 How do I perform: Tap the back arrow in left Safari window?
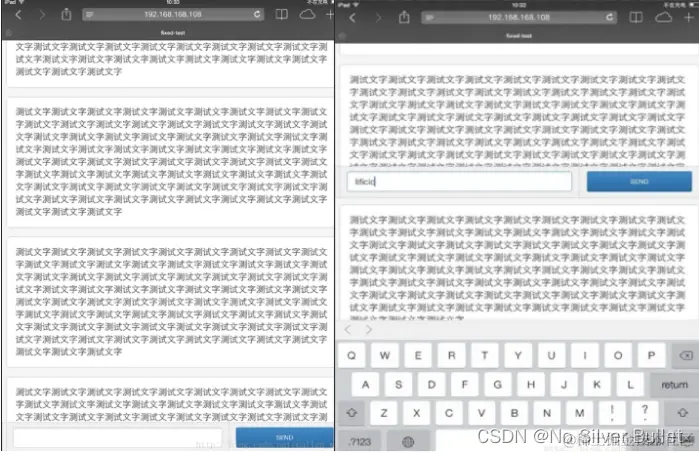pyautogui.click(x=18, y=15)
